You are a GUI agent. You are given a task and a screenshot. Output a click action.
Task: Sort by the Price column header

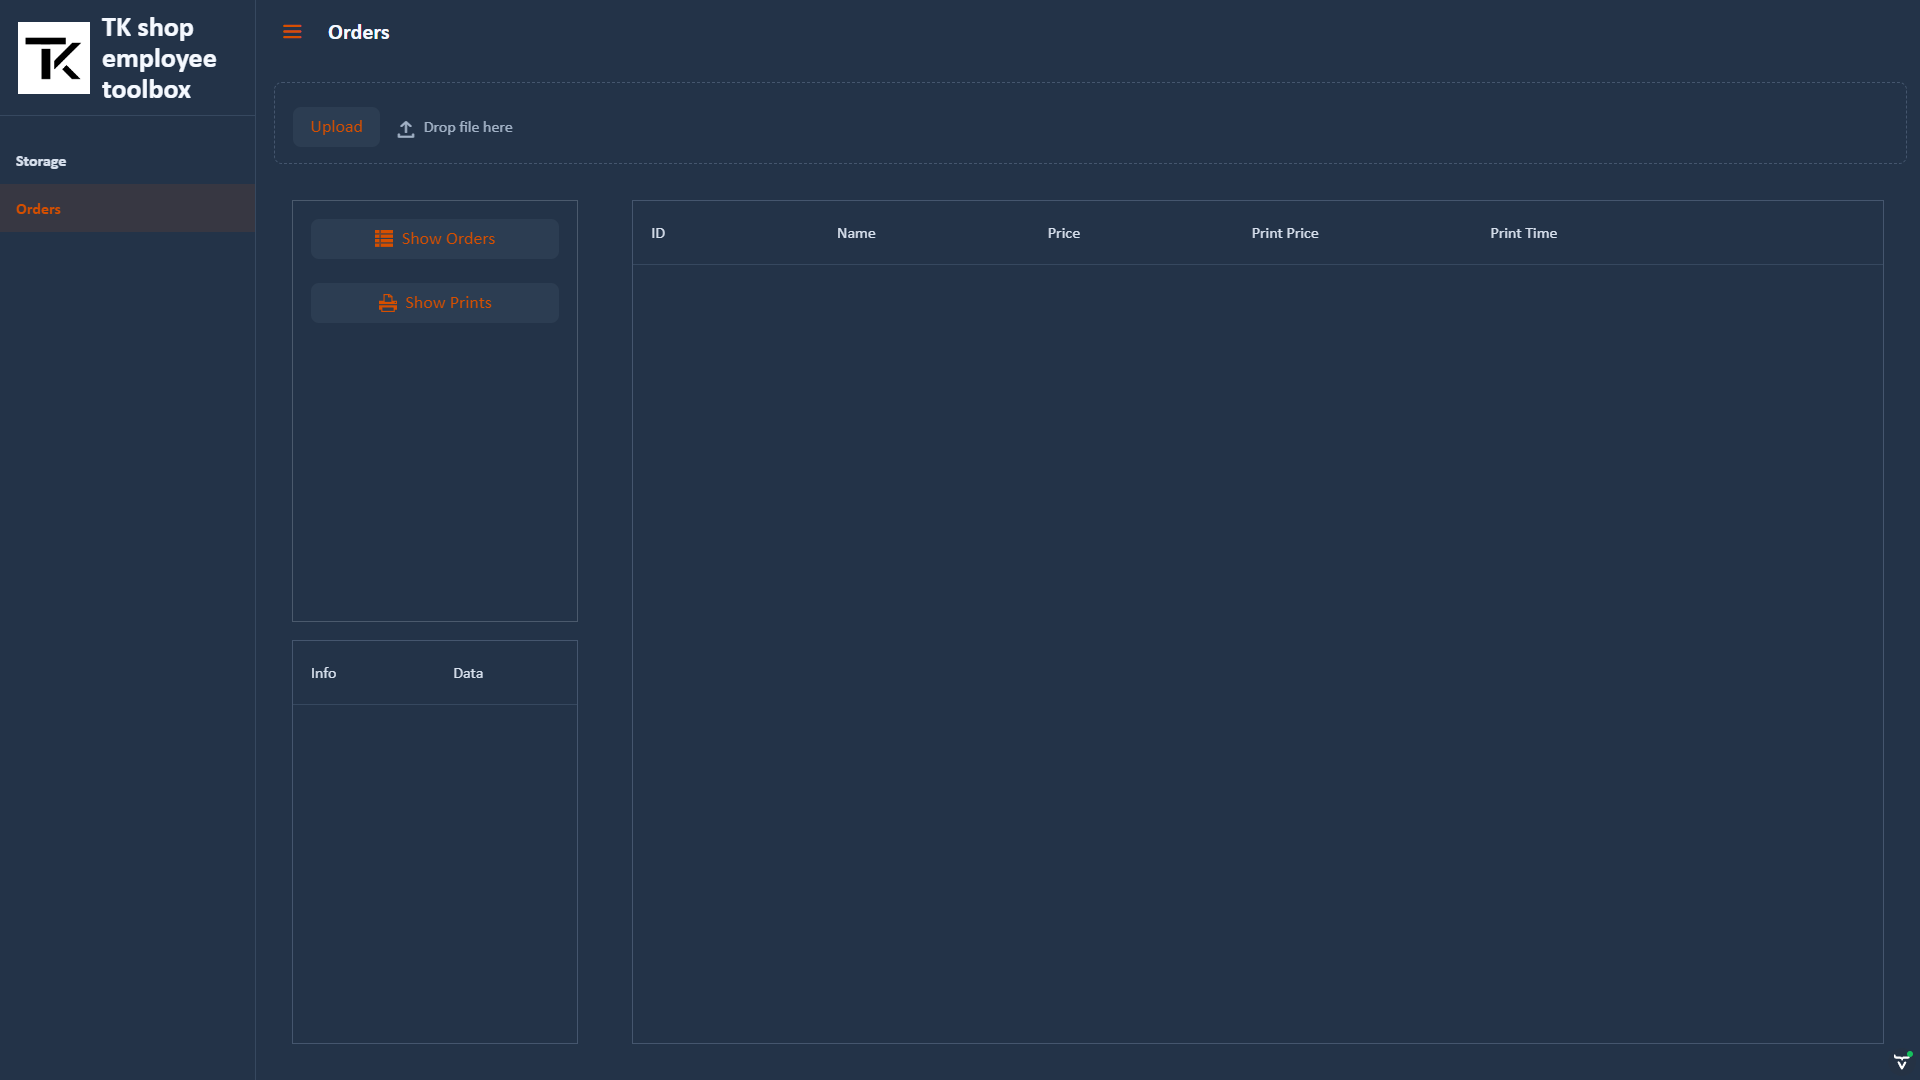(x=1063, y=232)
